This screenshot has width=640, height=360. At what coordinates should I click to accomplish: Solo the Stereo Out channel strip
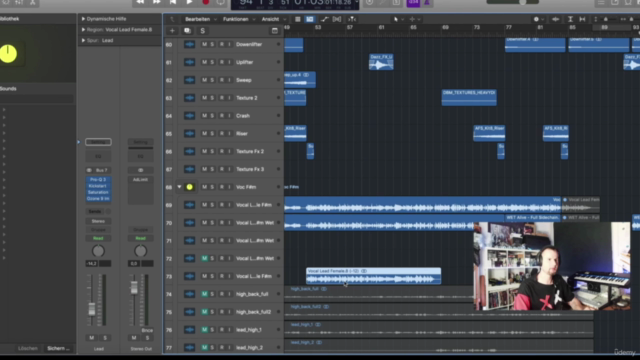[147, 338]
